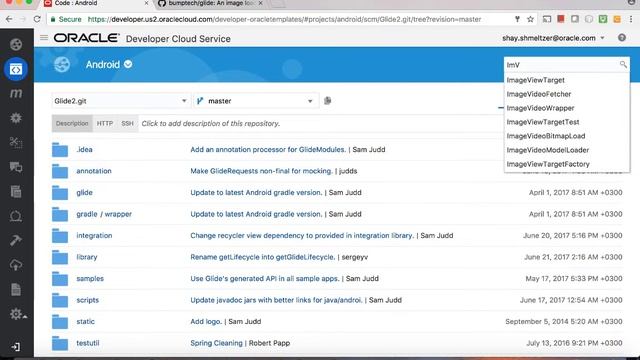Open the library folder link
Viewport: 640px width, 360px height.
(x=87, y=257)
